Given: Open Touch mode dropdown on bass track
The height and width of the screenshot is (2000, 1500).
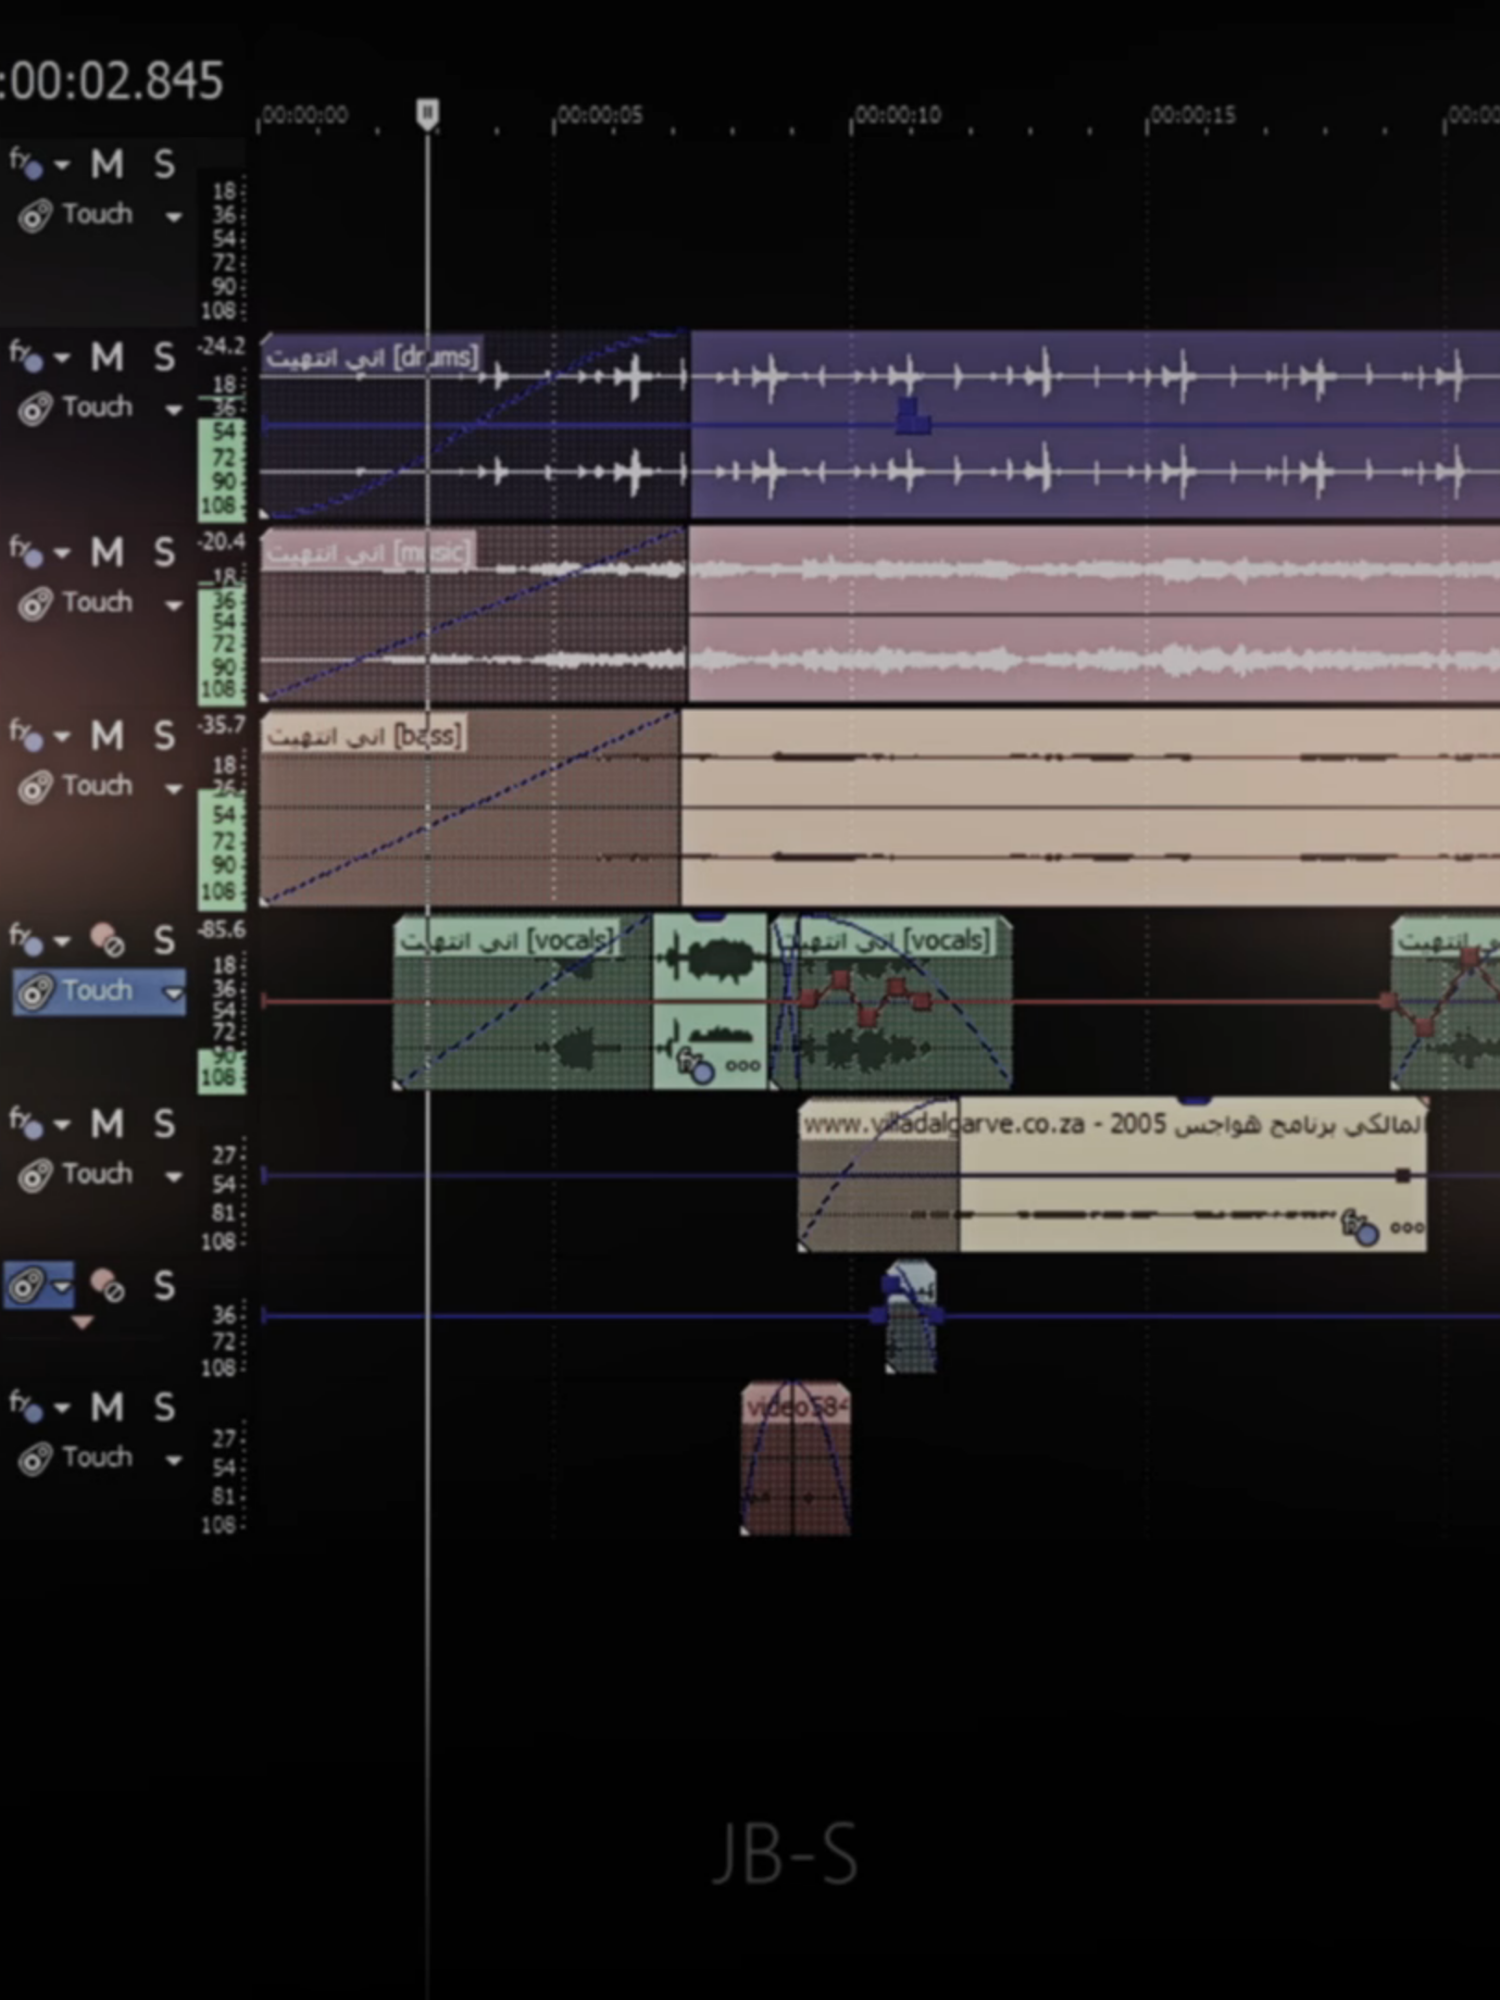Looking at the screenshot, I should click(173, 789).
